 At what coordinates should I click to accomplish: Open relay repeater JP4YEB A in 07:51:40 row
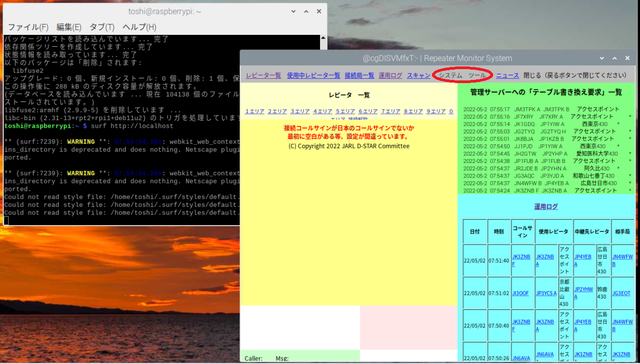pyautogui.click(x=583, y=260)
